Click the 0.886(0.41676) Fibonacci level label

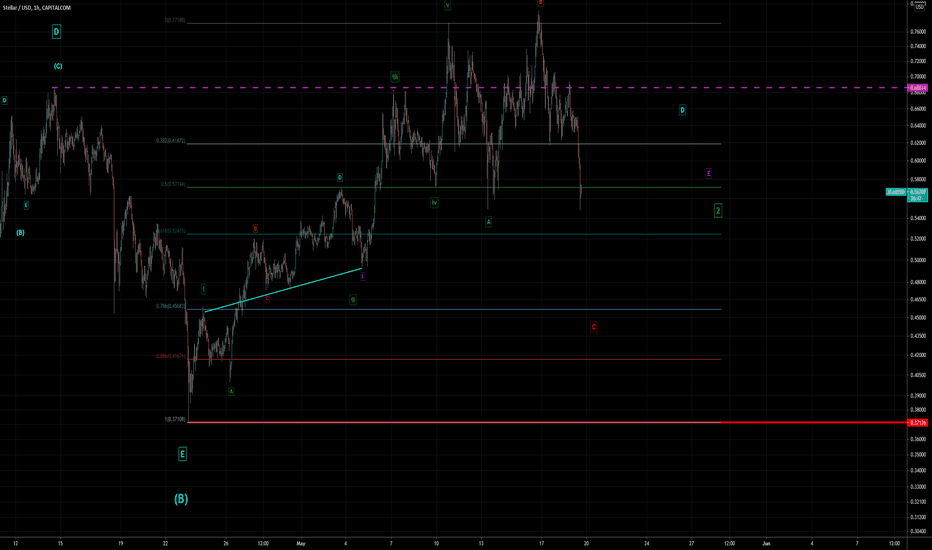tap(171, 356)
